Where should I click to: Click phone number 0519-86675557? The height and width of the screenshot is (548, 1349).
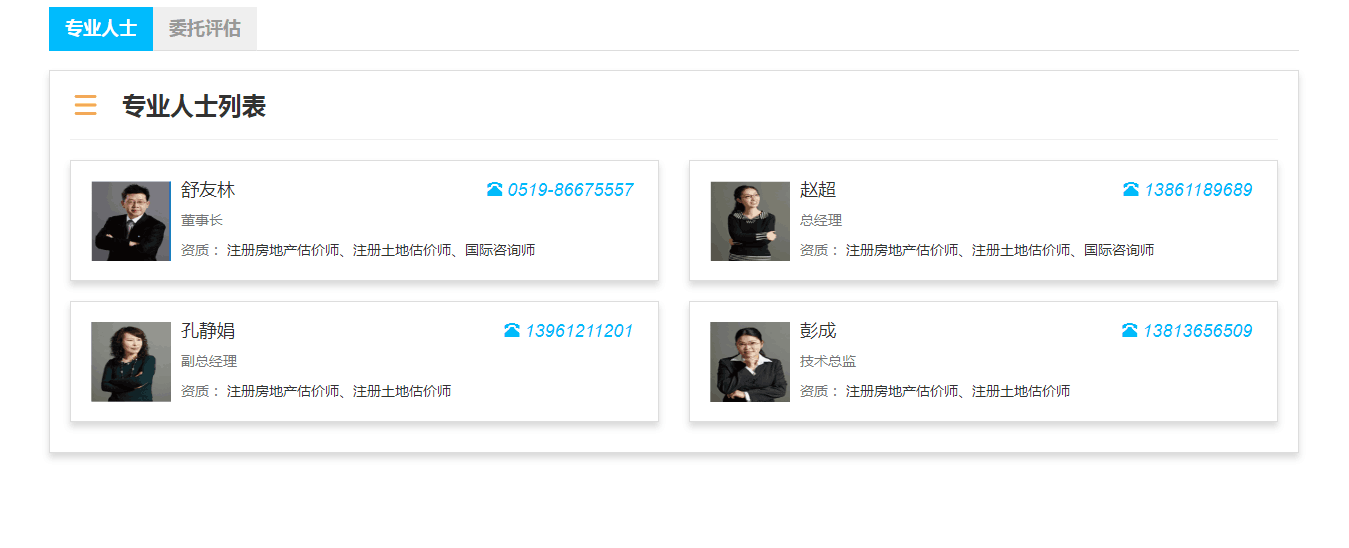[x=570, y=190]
